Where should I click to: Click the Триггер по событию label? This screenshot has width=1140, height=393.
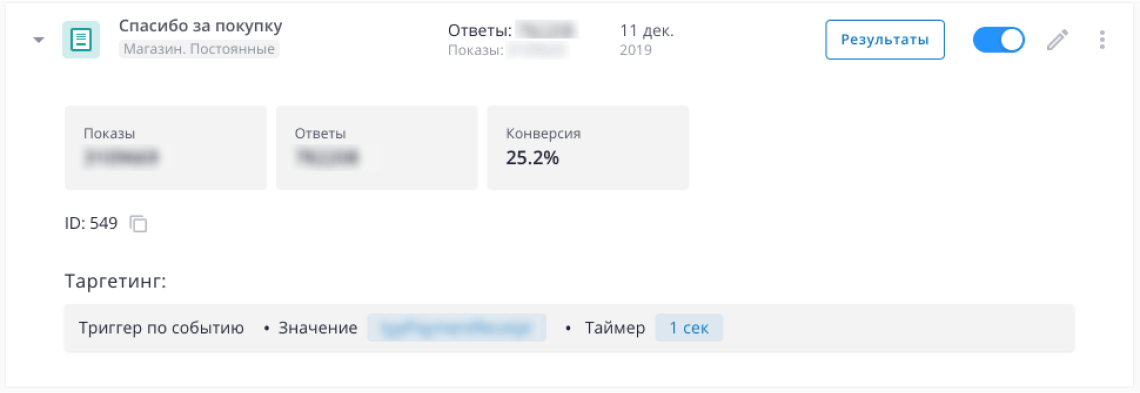161,328
